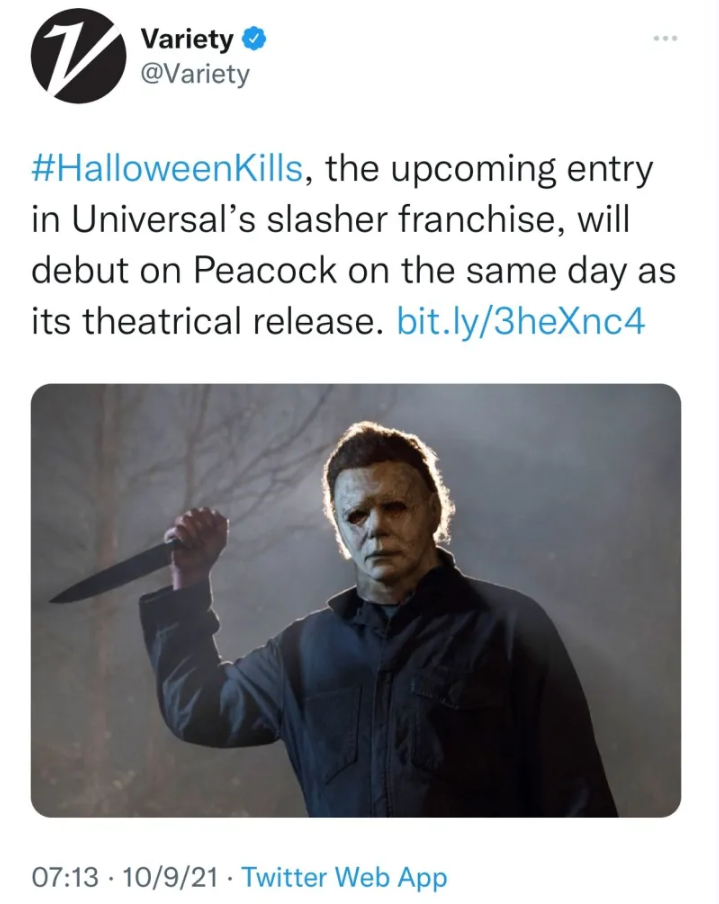Image resolution: width=719 pixels, height=904 pixels.
Task: Open the Twitter Web App source link
Action: click(x=344, y=878)
